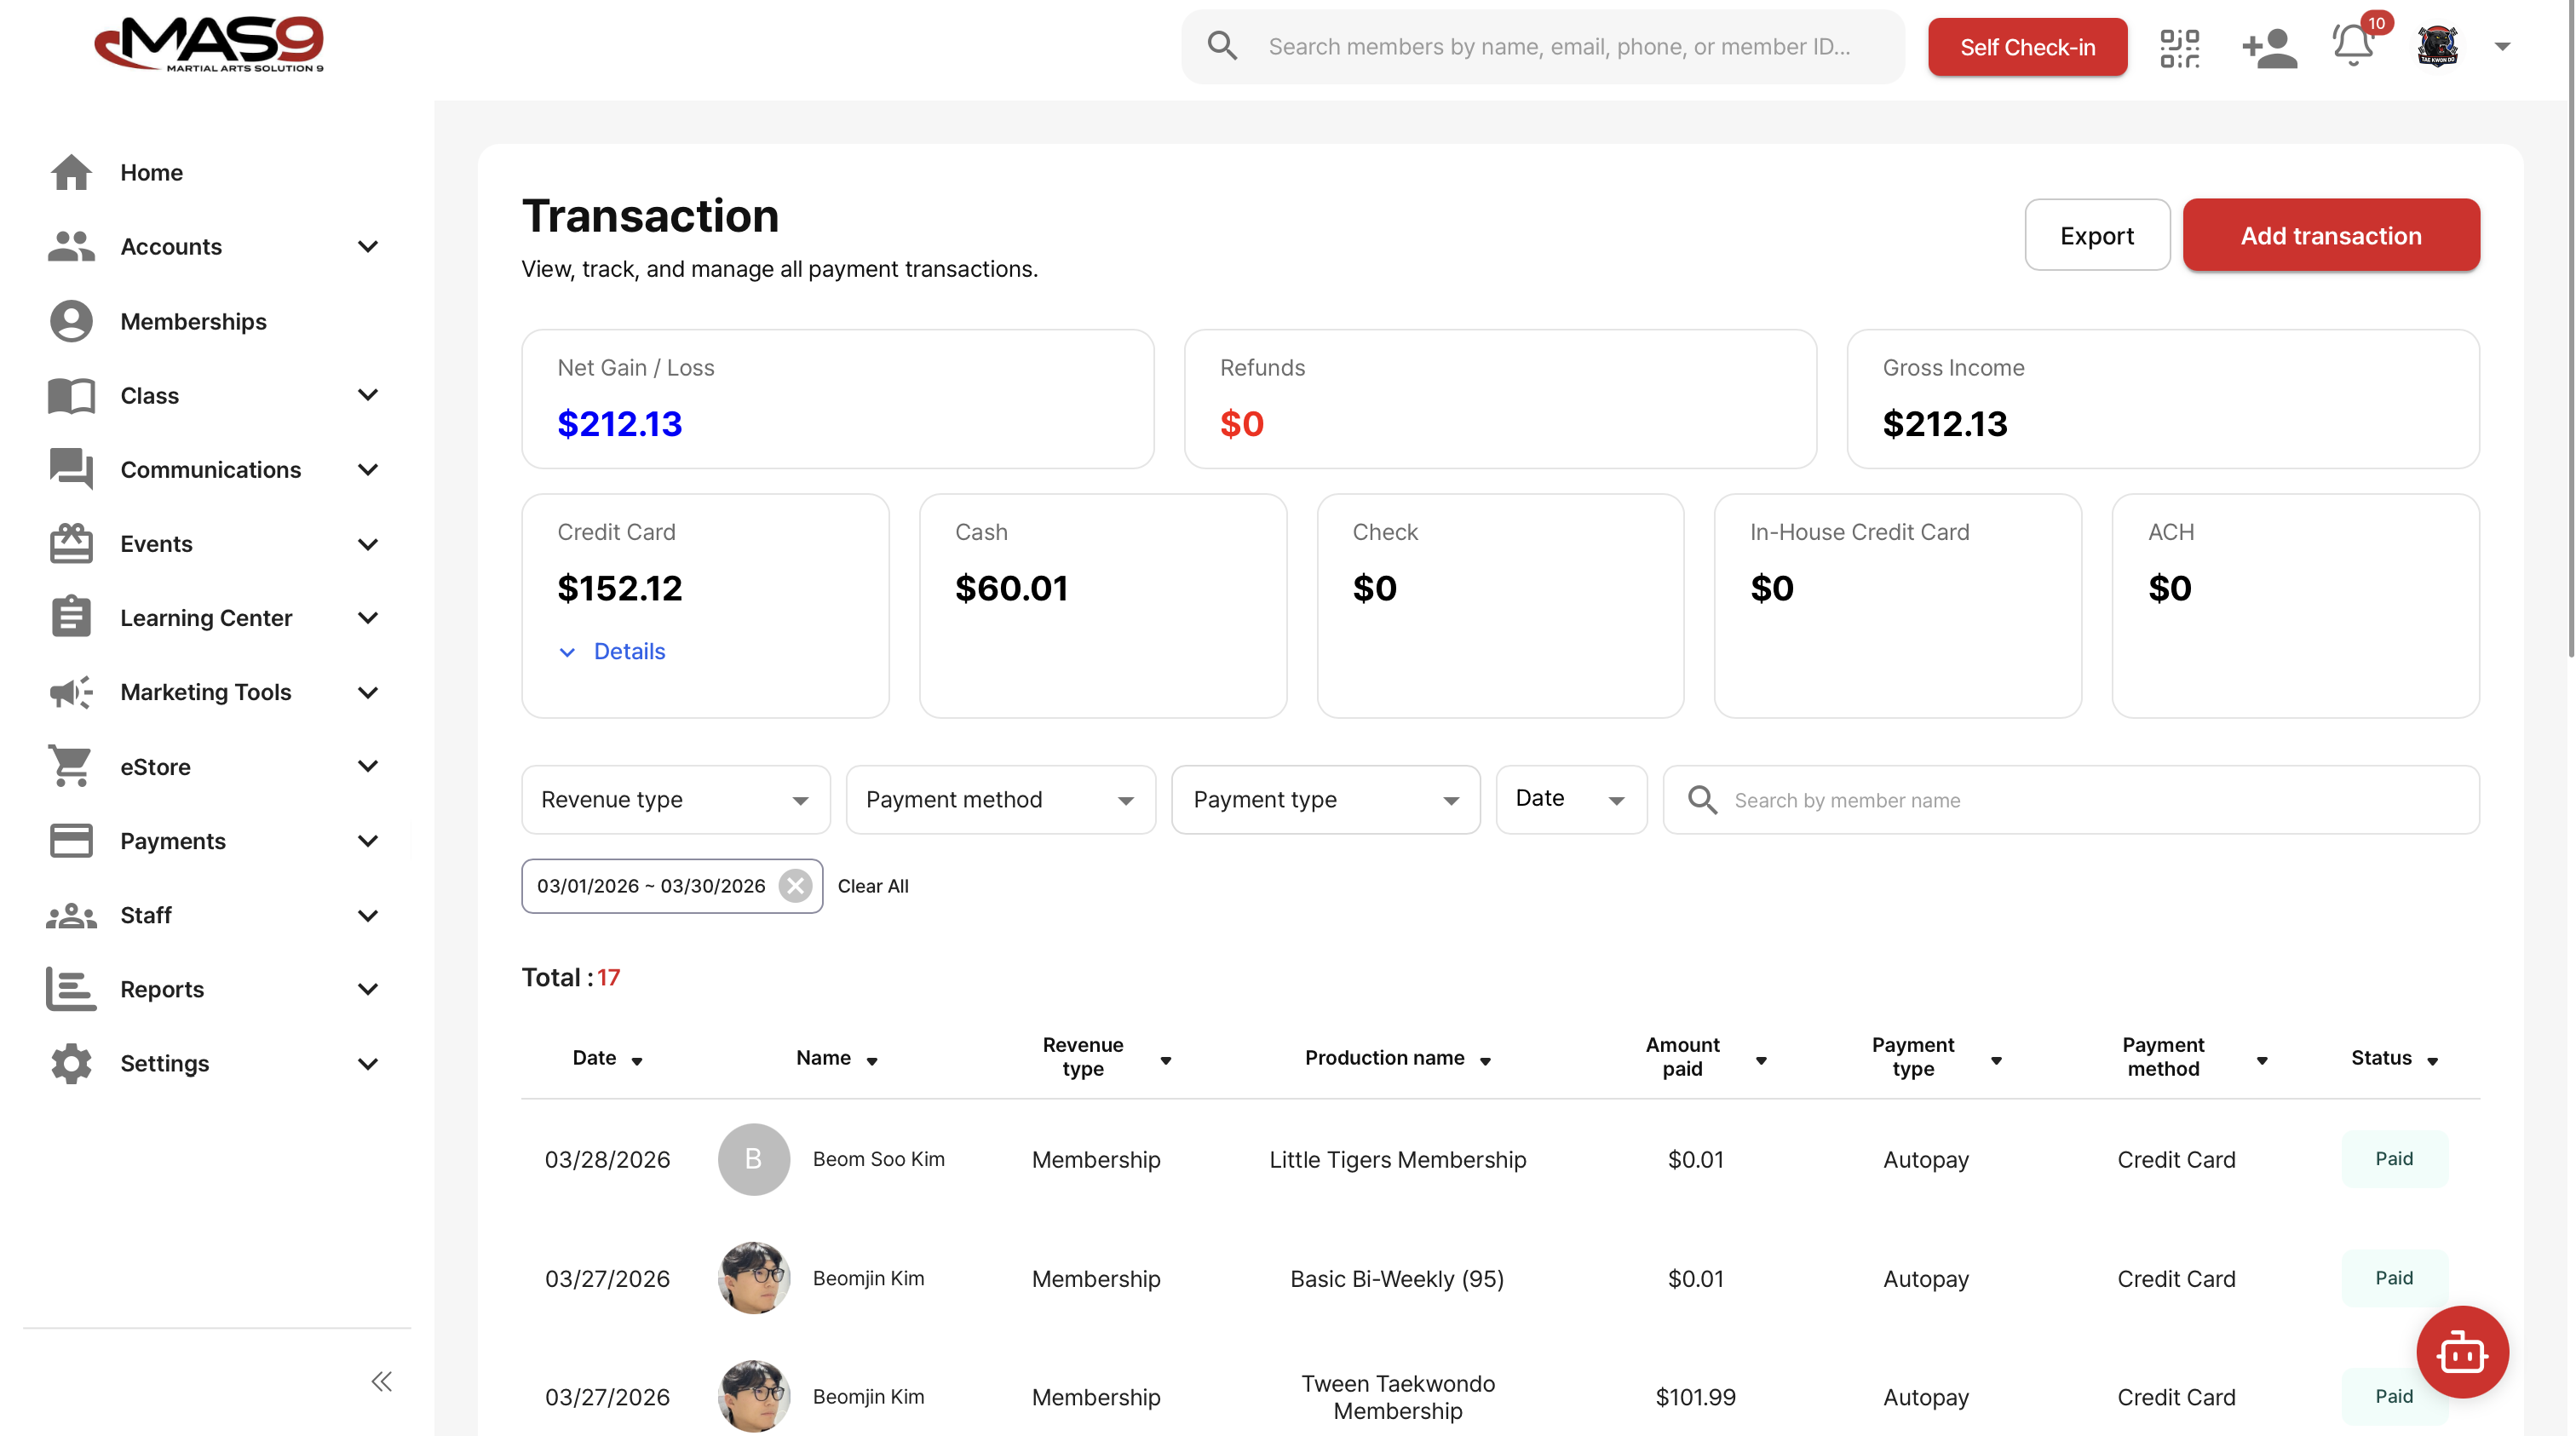2576x1436 pixels.
Task: Click the eStore shopping cart icon
Action: [70, 766]
